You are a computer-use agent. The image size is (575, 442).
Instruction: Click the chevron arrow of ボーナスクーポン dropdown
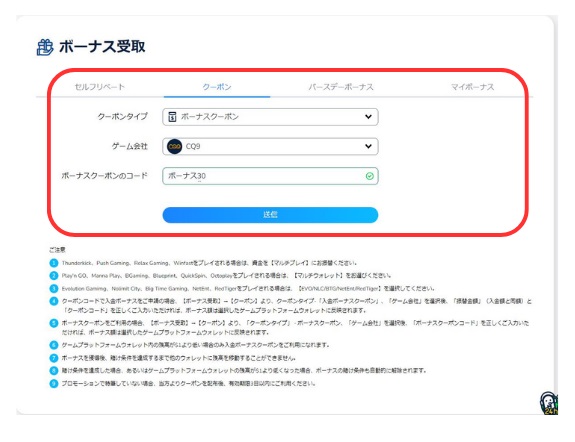pos(369,117)
